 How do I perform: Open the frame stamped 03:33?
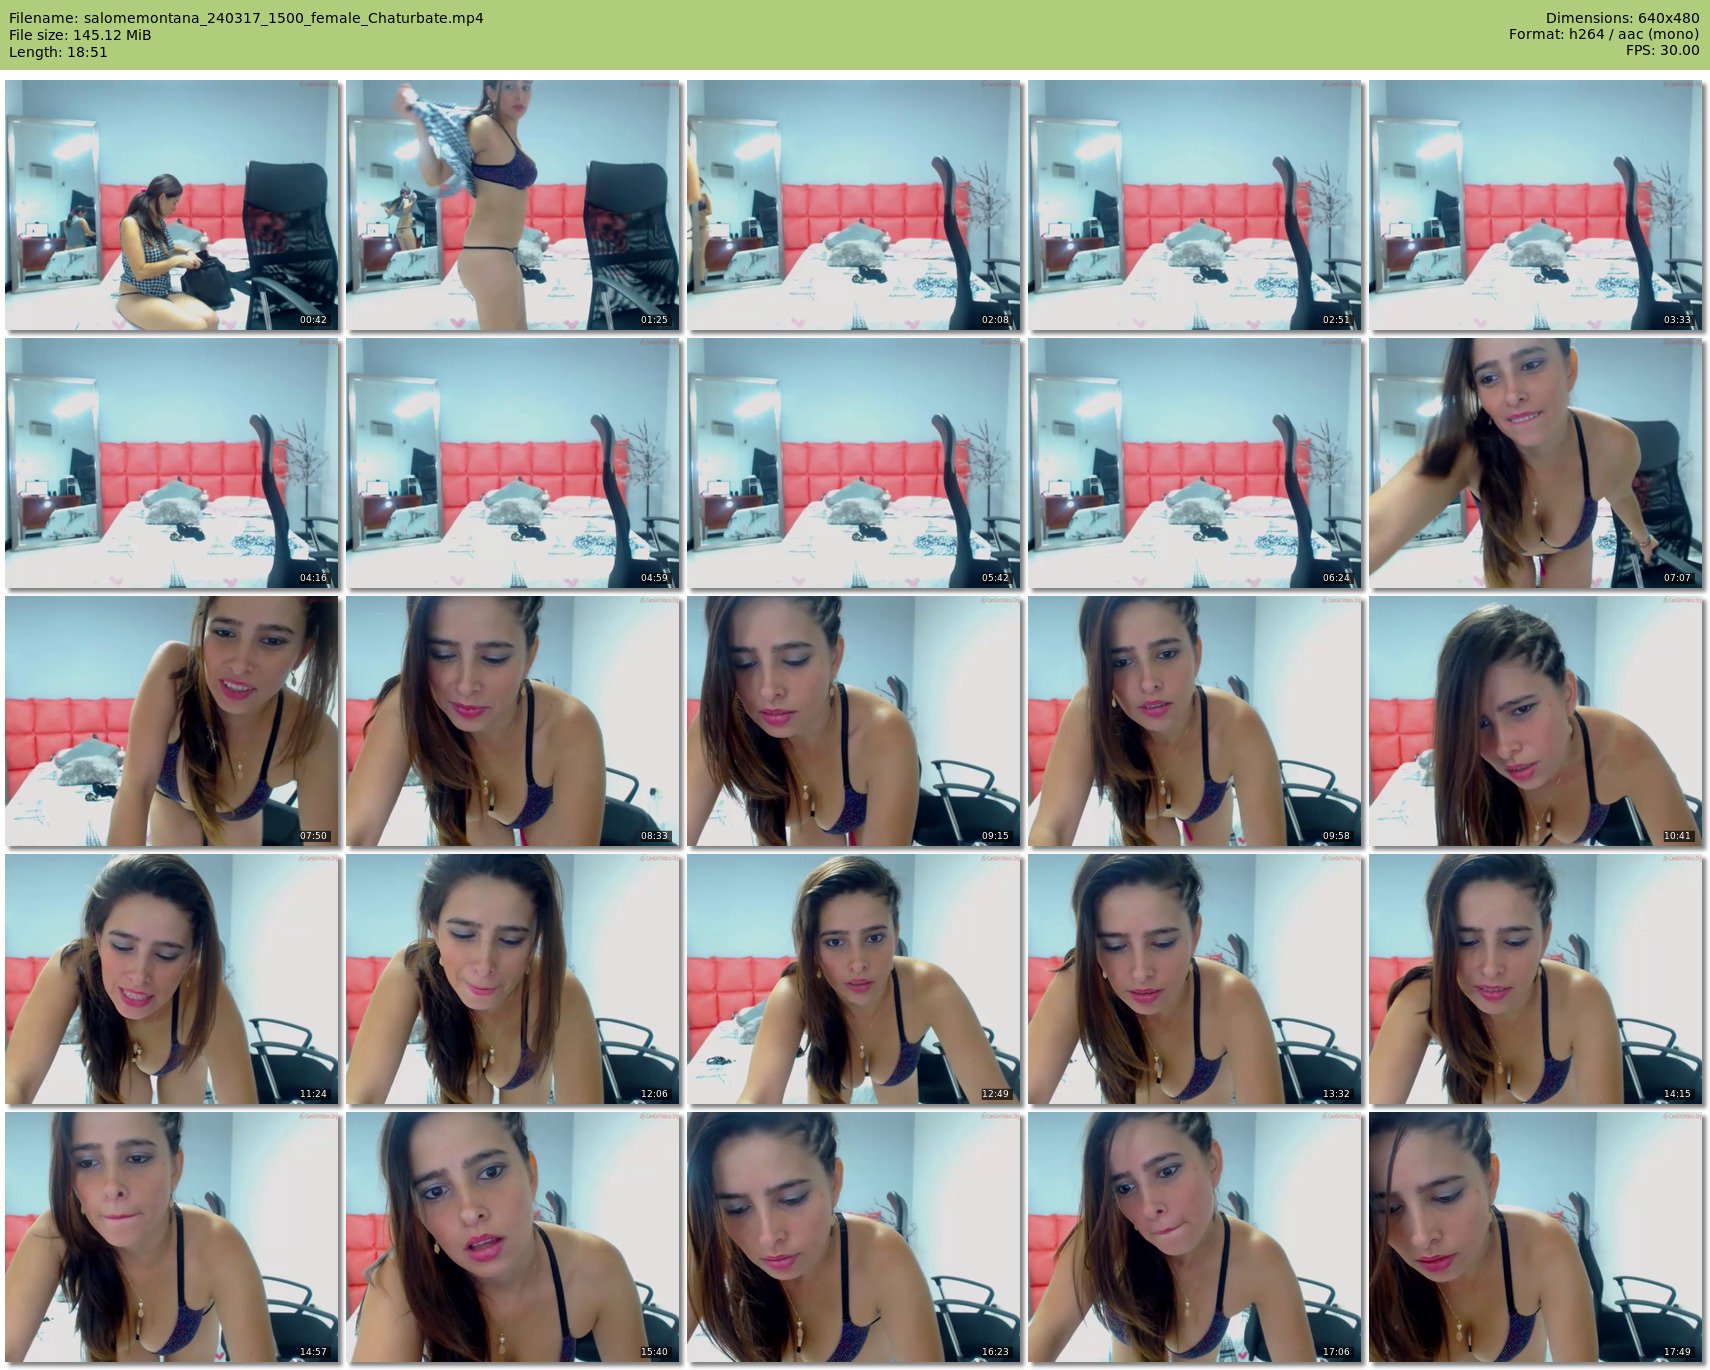(1535, 205)
